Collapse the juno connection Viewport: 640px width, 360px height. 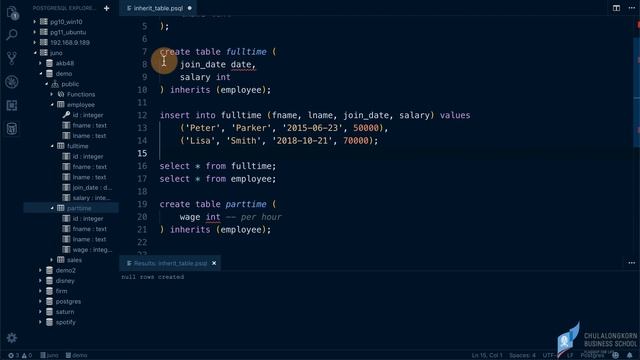pyautogui.click(x=35, y=53)
